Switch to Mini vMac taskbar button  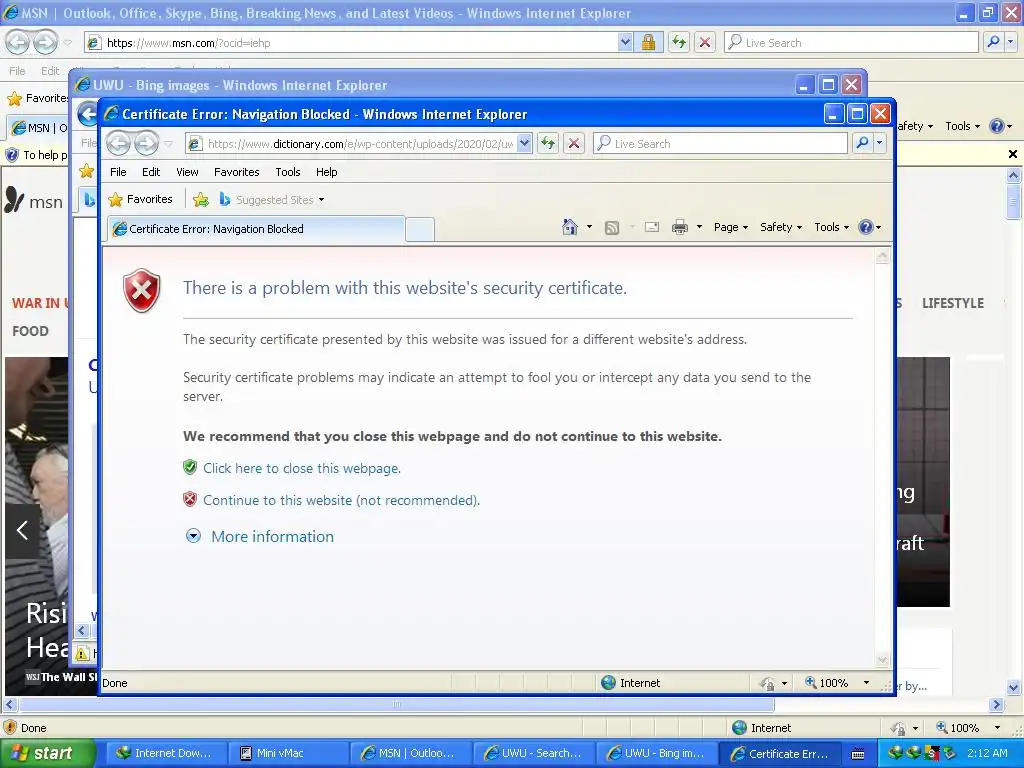click(288, 753)
